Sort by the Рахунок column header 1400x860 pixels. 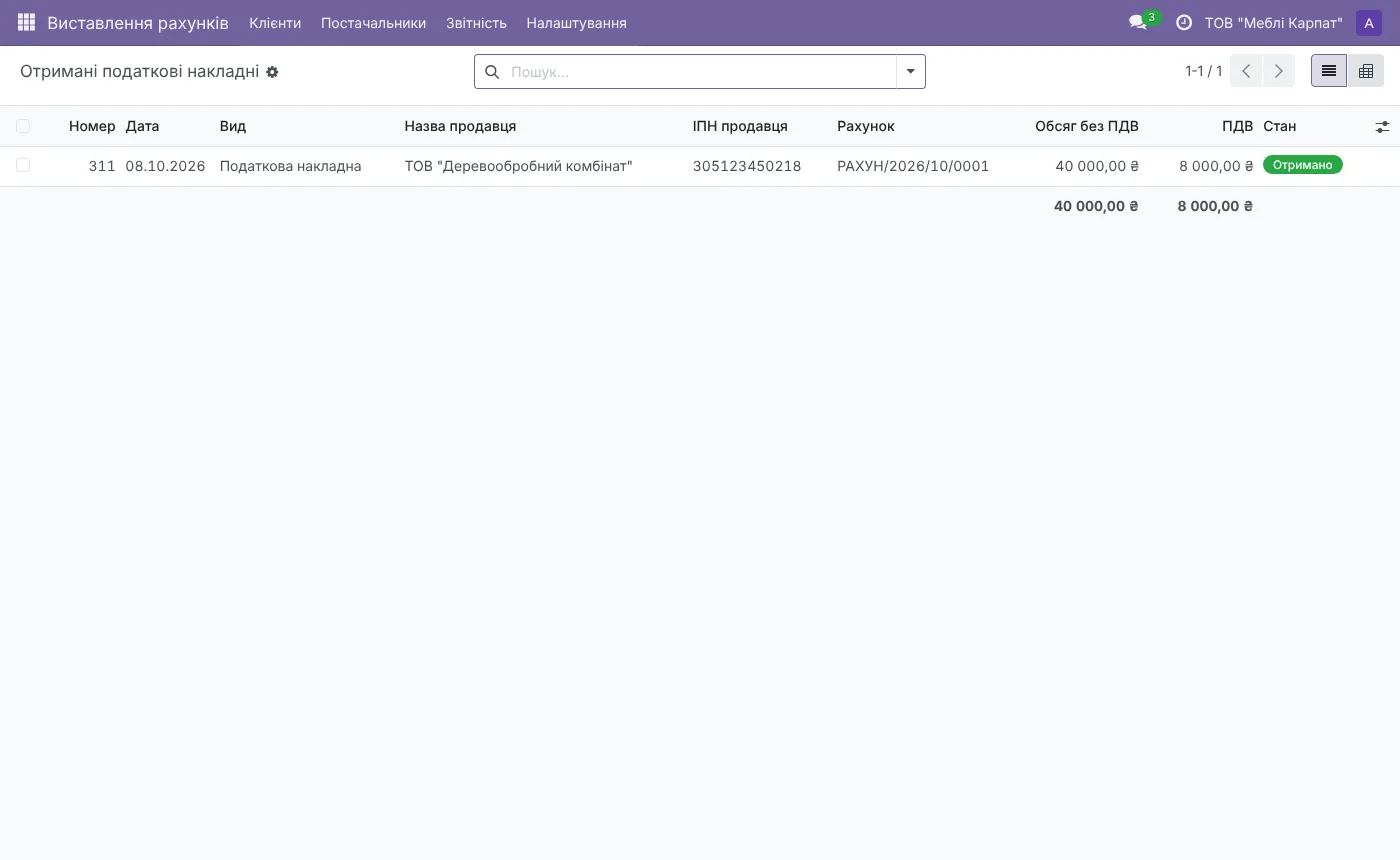866,126
